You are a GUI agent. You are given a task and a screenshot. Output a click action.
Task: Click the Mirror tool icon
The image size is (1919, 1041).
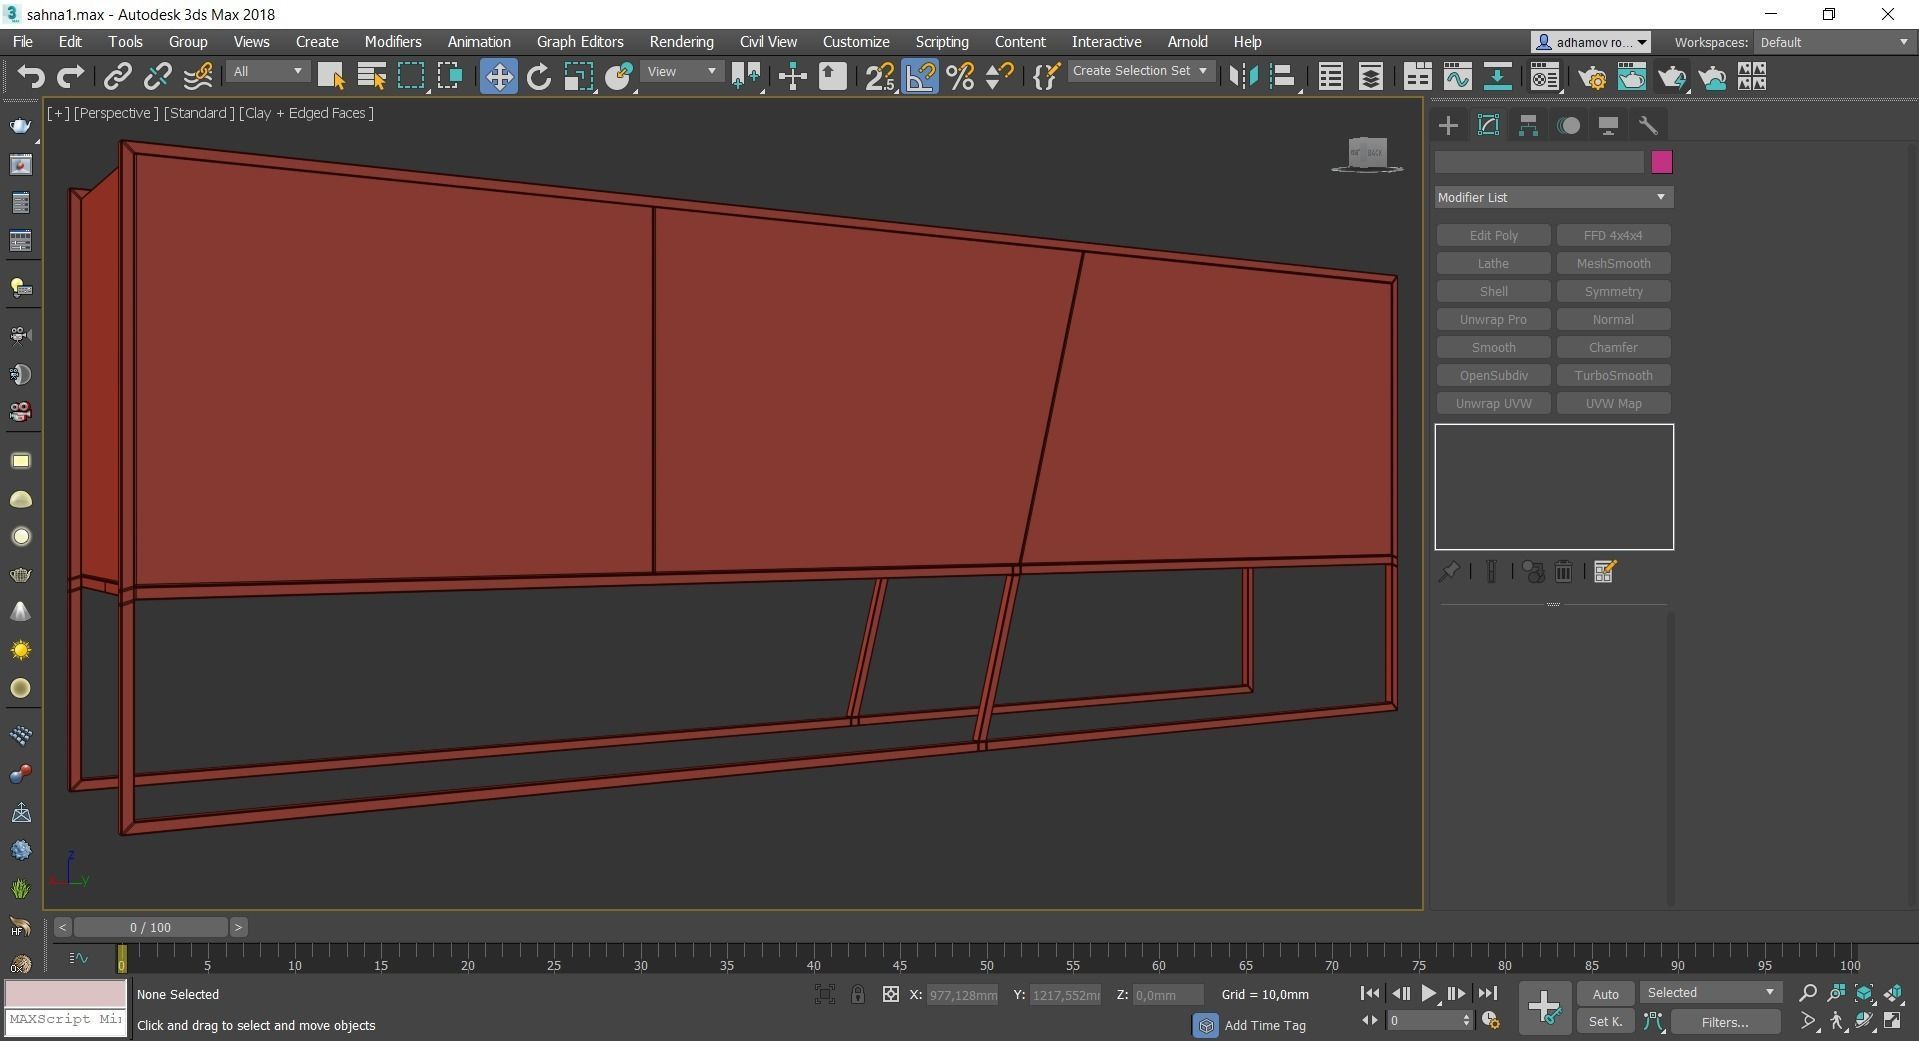(1243, 77)
